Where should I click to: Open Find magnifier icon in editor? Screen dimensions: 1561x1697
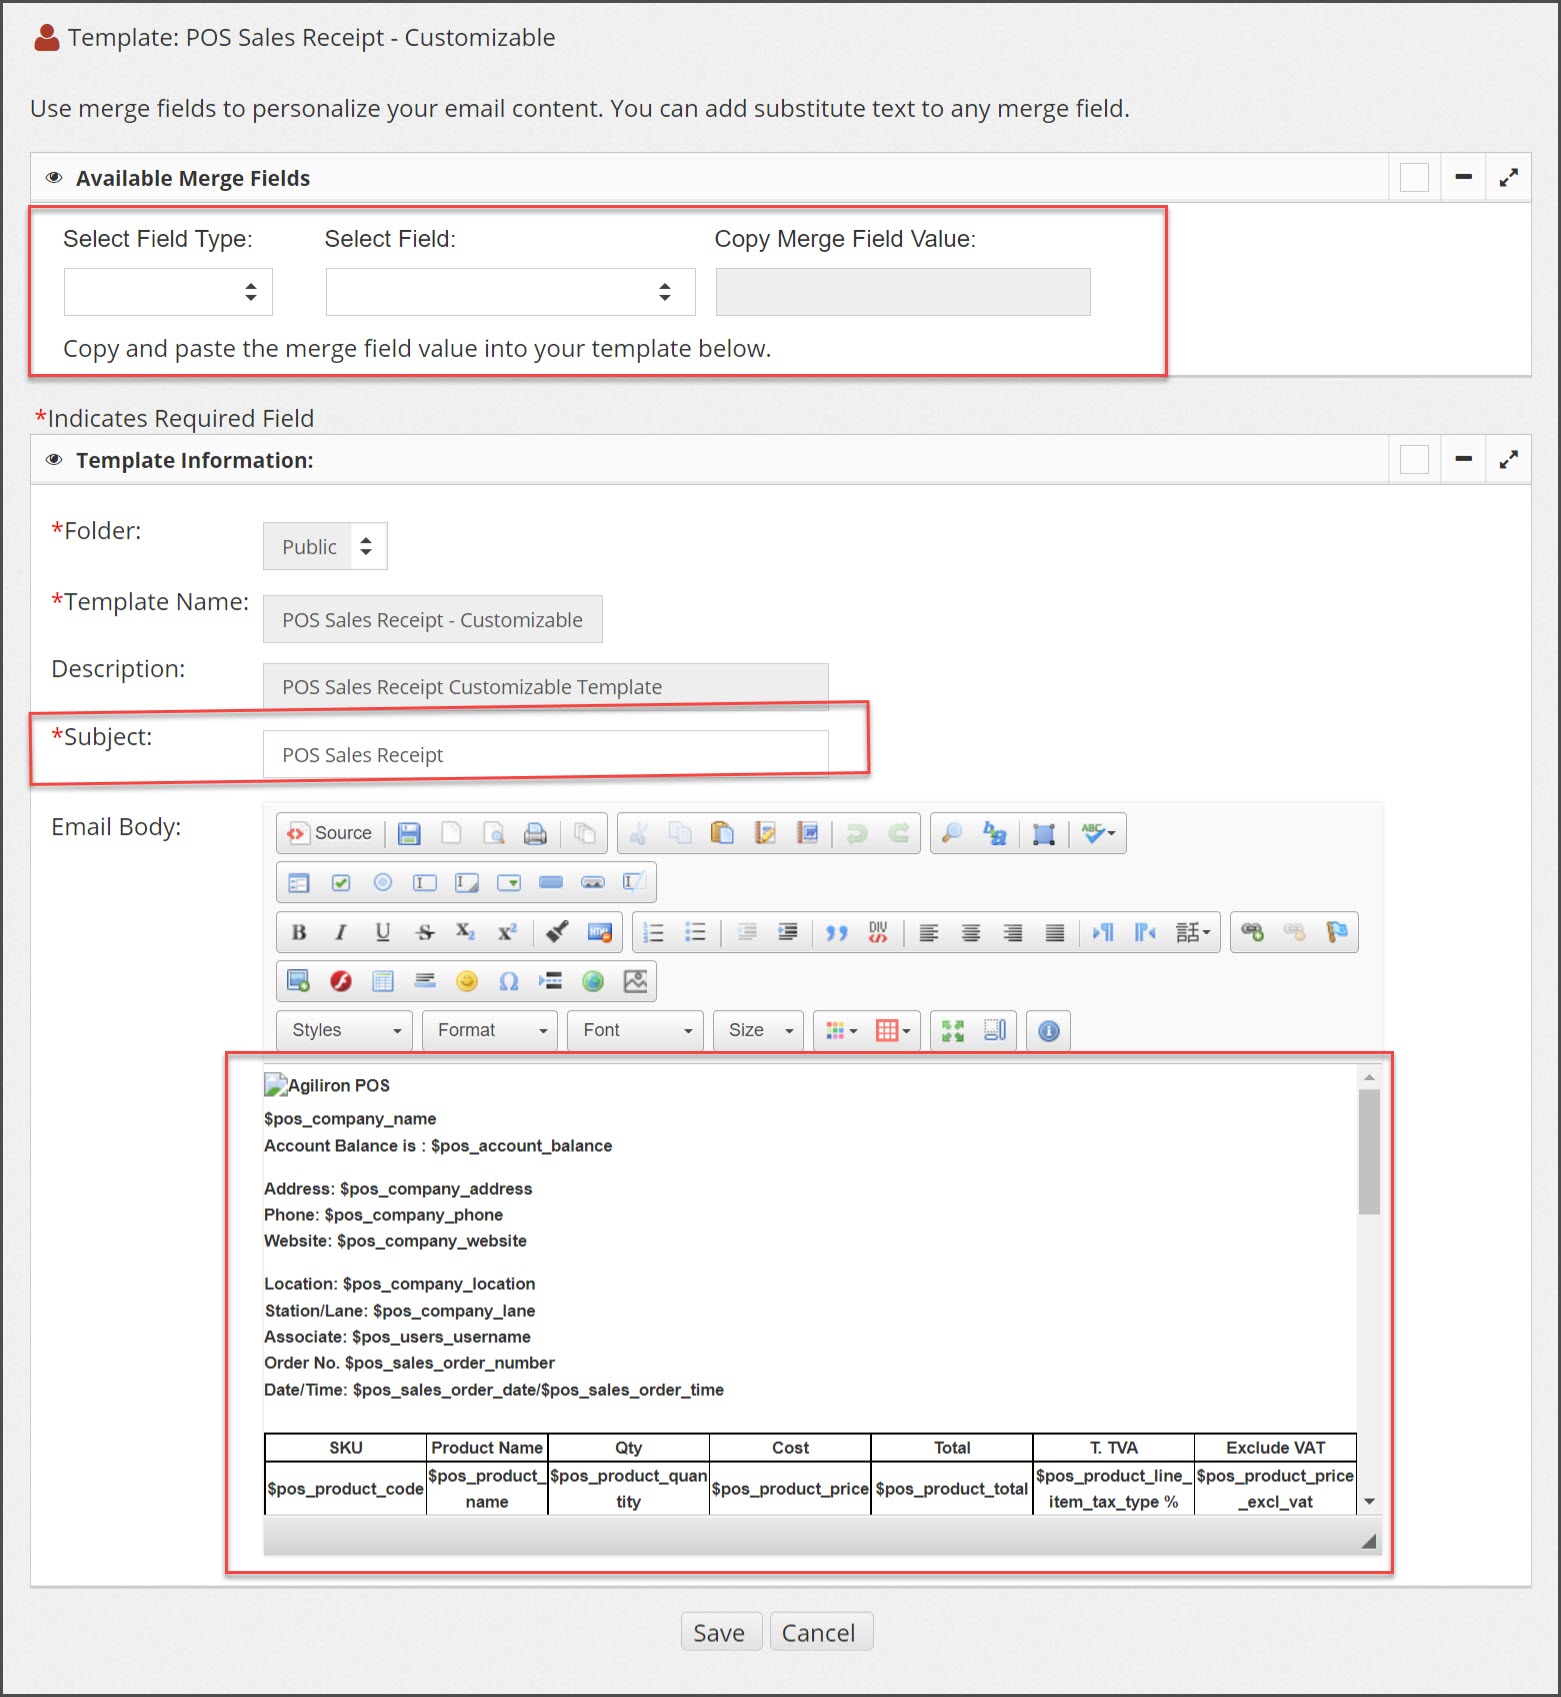click(x=952, y=833)
